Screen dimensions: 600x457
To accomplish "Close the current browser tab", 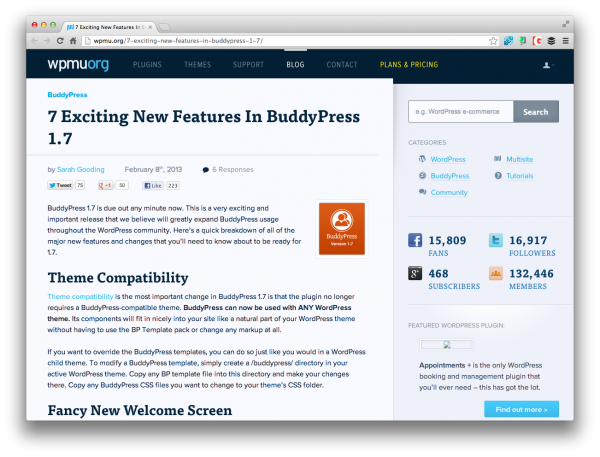I will tap(150, 27).
